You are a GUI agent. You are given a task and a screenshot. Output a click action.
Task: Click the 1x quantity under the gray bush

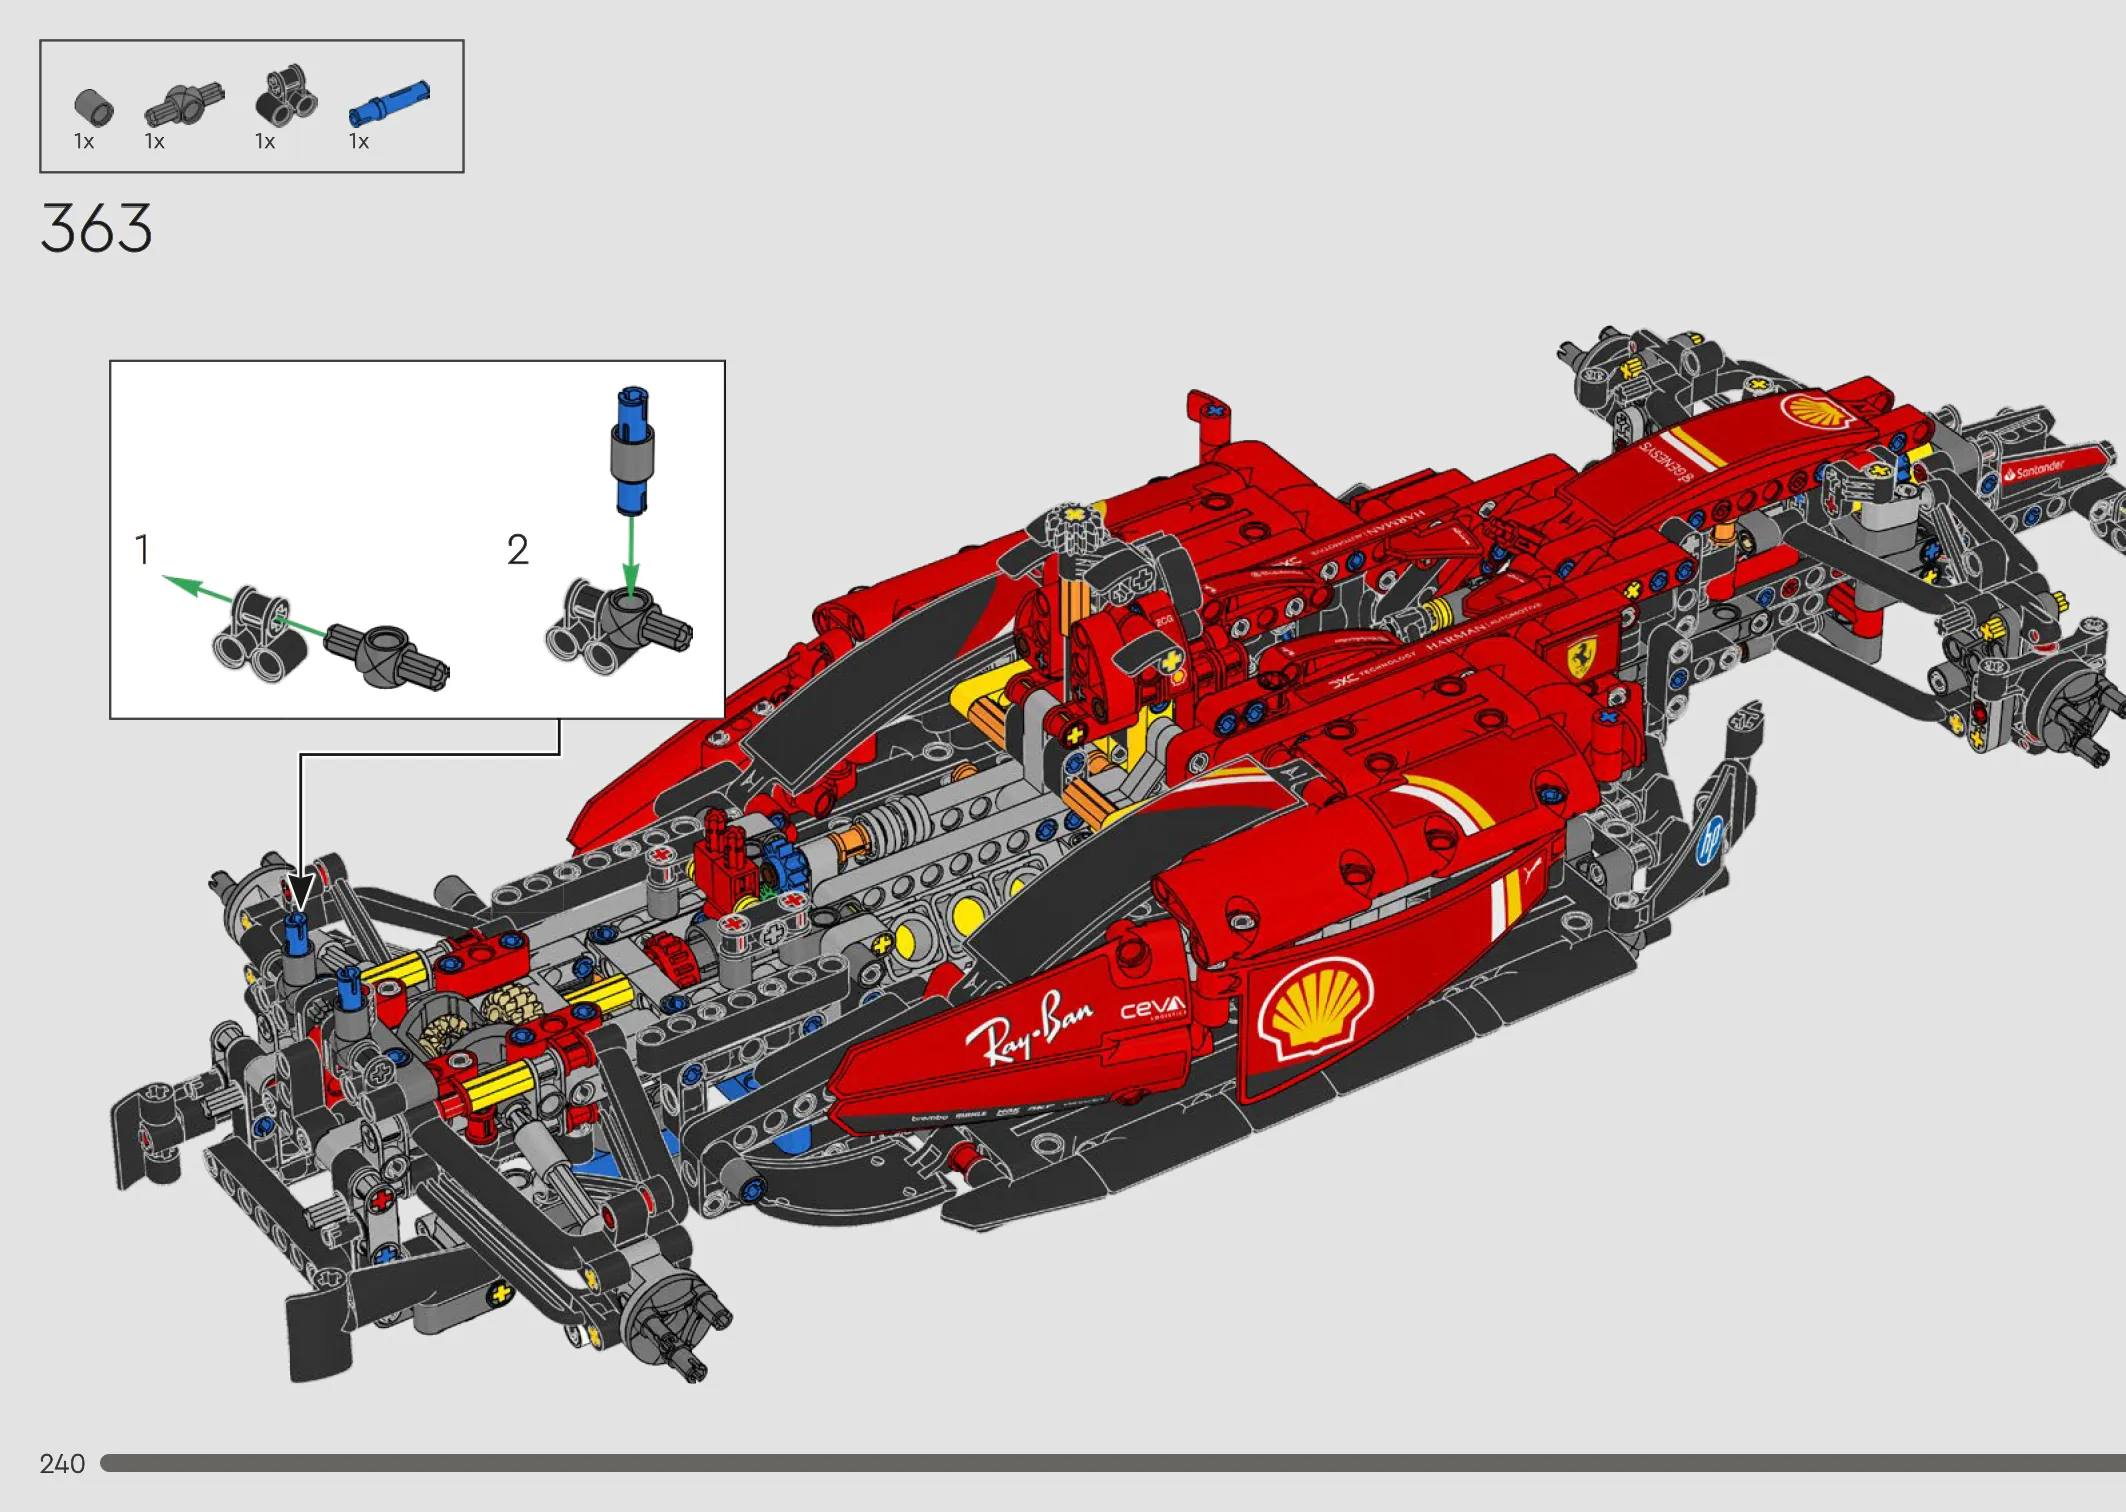84,142
